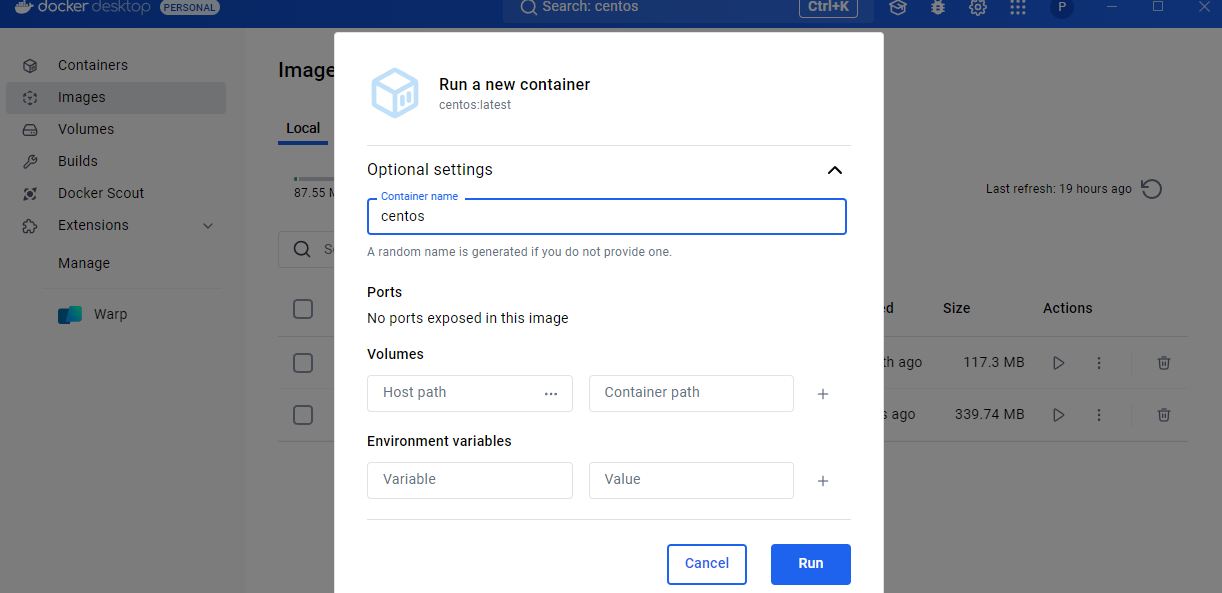Viewport: 1222px width, 593px height.
Task: Click the Run button
Action: click(x=810, y=564)
